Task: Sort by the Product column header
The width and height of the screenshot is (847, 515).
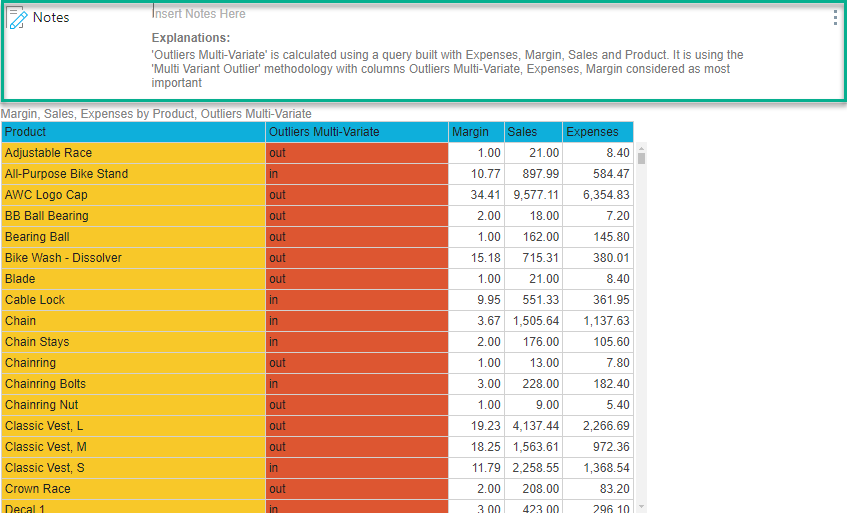Action: pyautogui.click(x=133, y=132)
